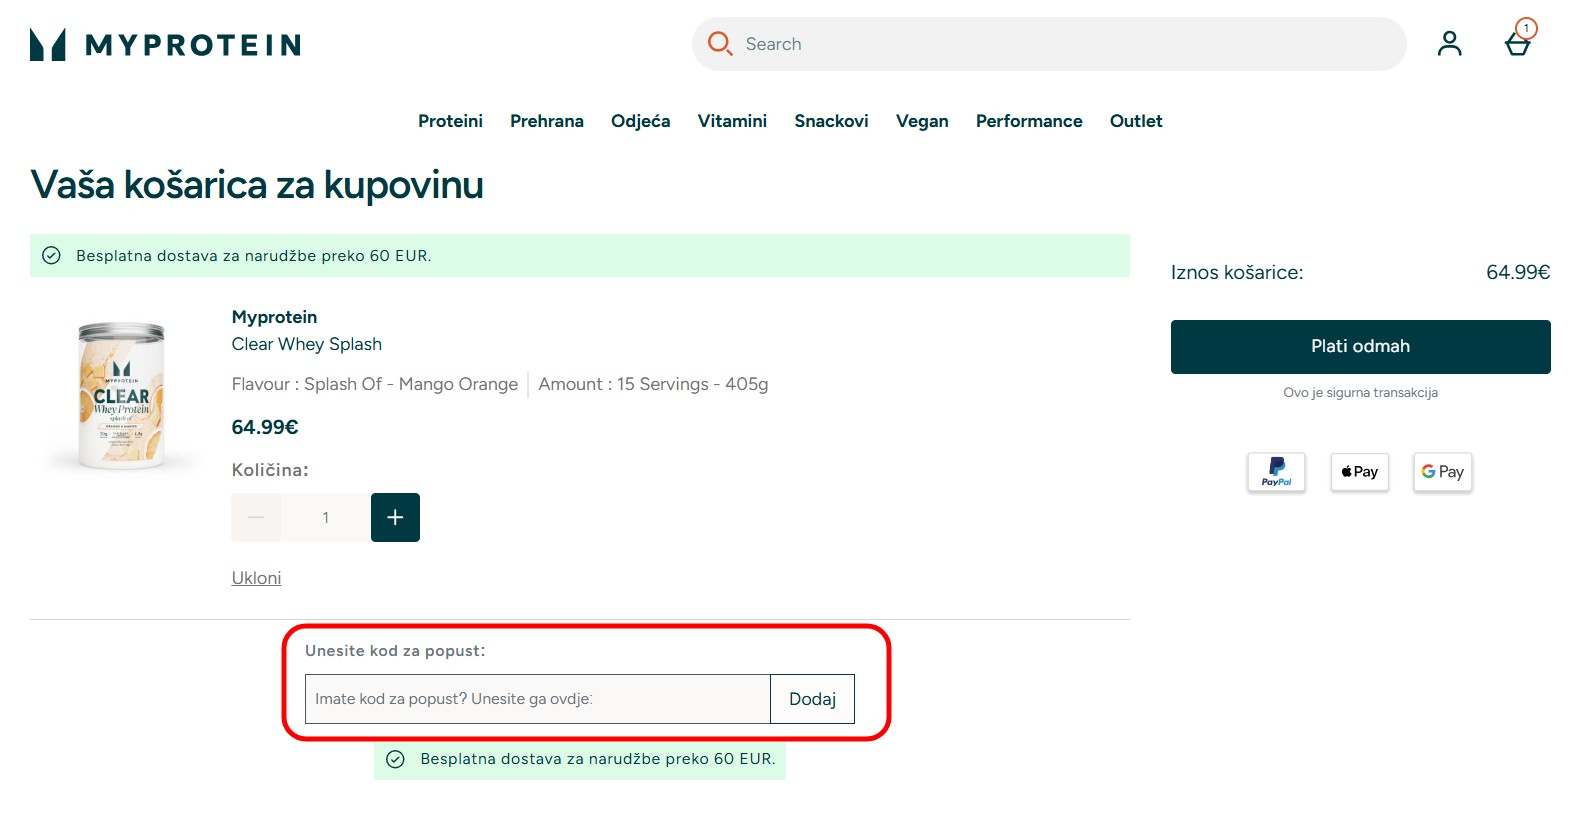Navigate to the Vitamini category
The image size is (1587, 820).
click(732, 121)
